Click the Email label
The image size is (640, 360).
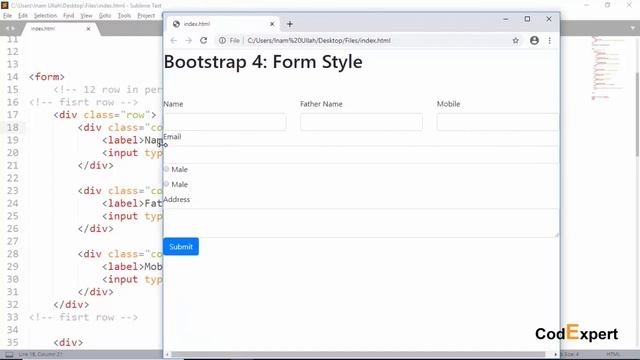[172, 137]
